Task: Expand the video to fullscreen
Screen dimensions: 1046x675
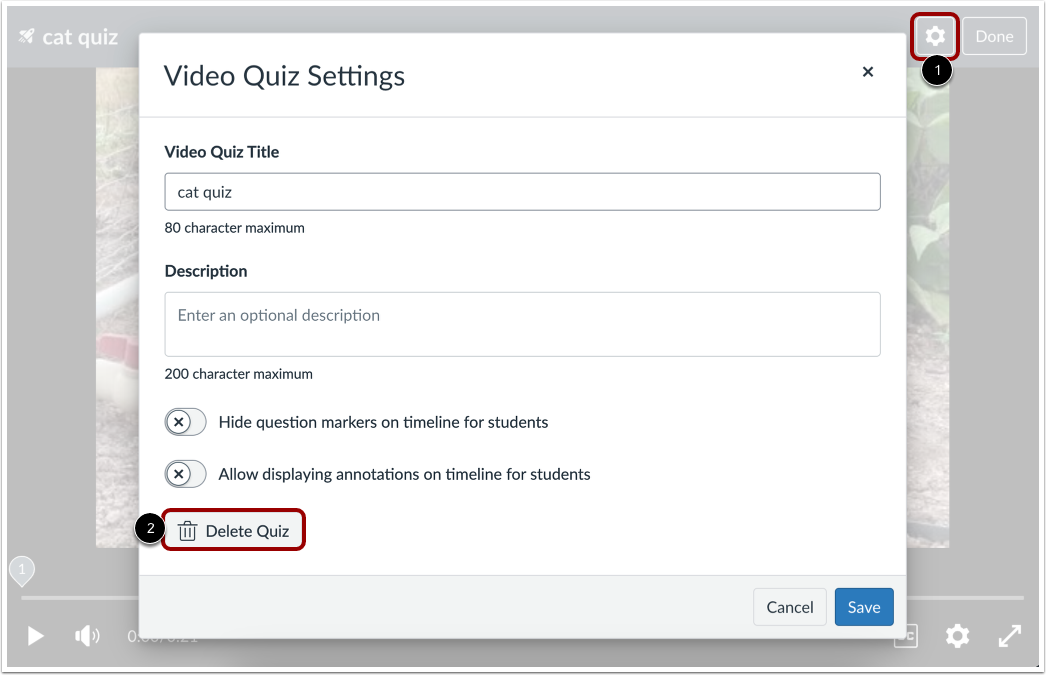Action: 1009,636
